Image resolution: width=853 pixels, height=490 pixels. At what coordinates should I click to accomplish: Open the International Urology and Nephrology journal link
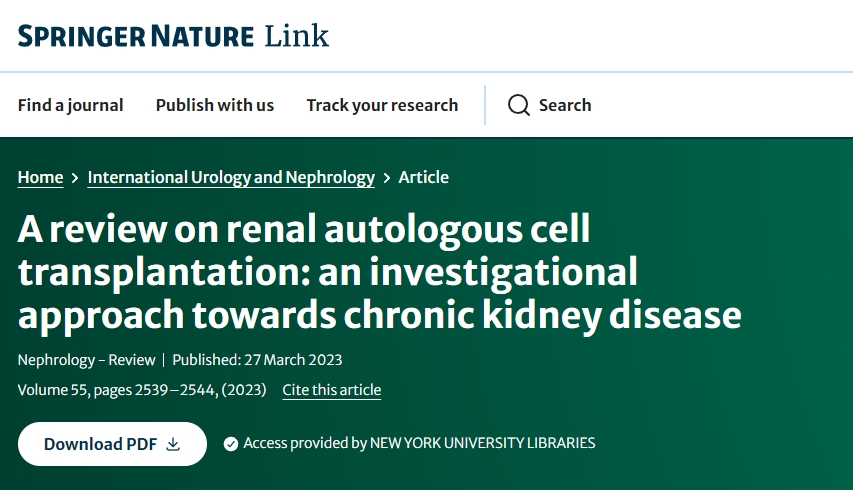click(x=231, y=177)
